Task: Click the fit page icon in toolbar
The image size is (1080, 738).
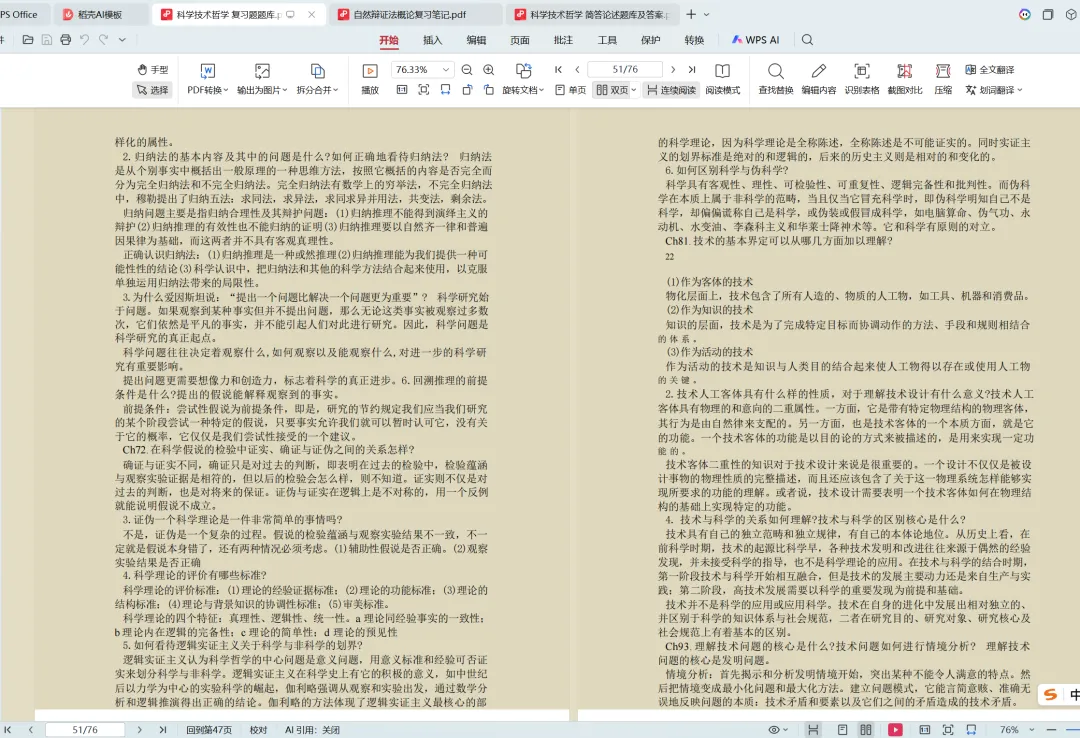Action: tap(424, 90)
